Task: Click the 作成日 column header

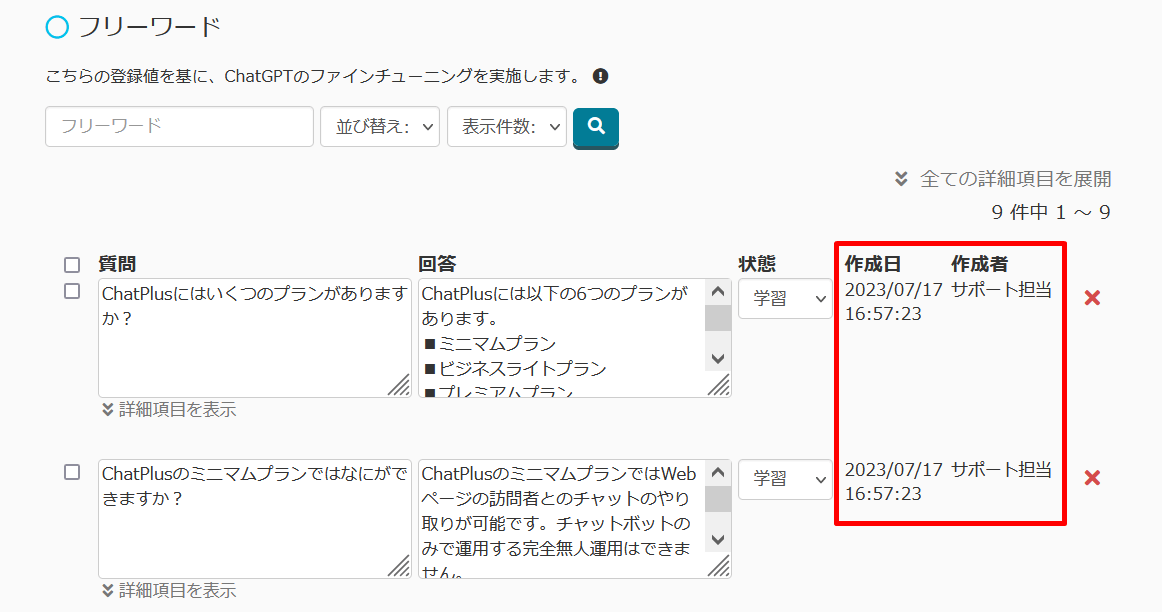Action: tap(873, 264)
